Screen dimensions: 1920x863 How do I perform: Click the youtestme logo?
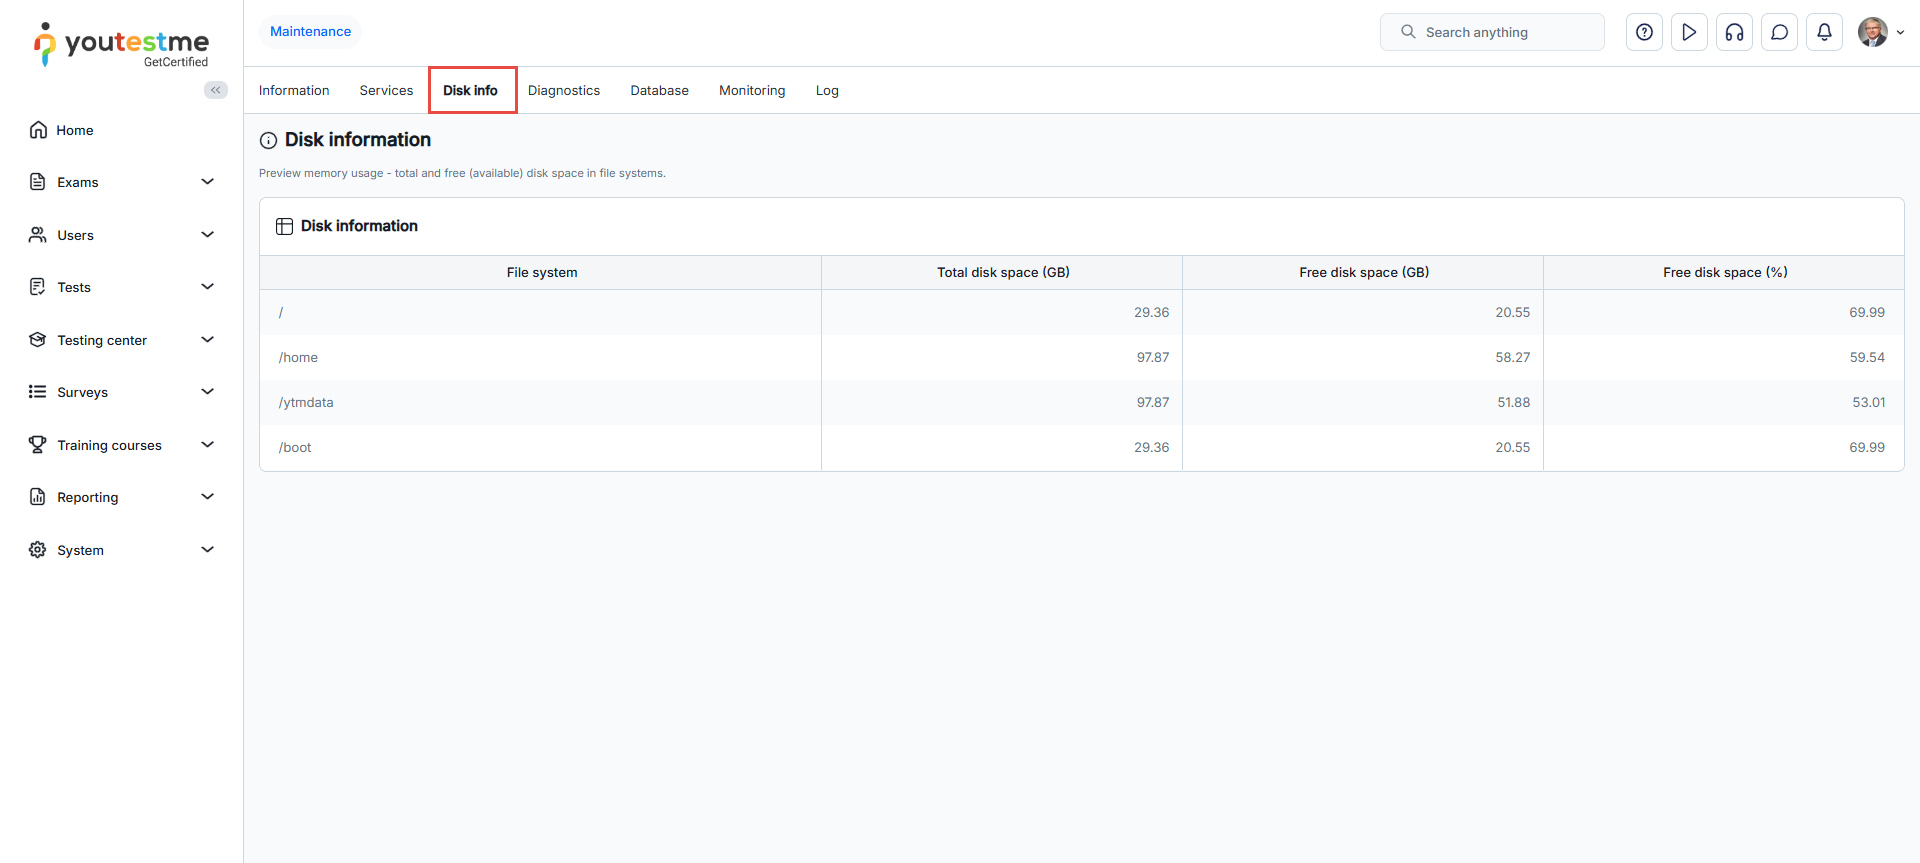(121, 45)
